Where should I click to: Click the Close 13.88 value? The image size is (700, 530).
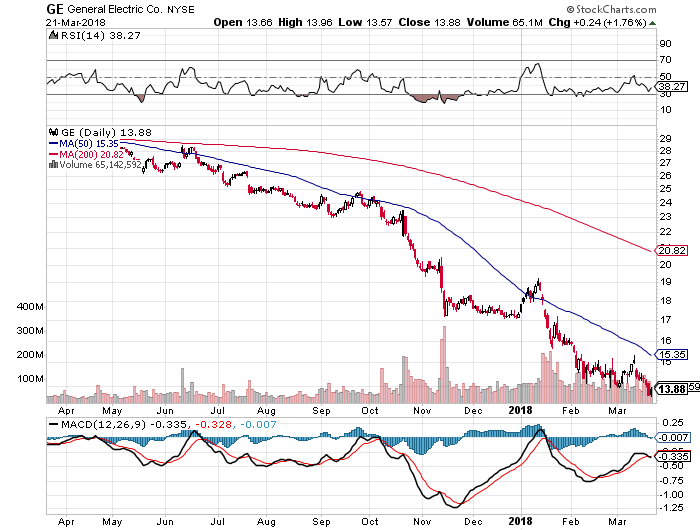pyautogui.click(x=429, y=22)
